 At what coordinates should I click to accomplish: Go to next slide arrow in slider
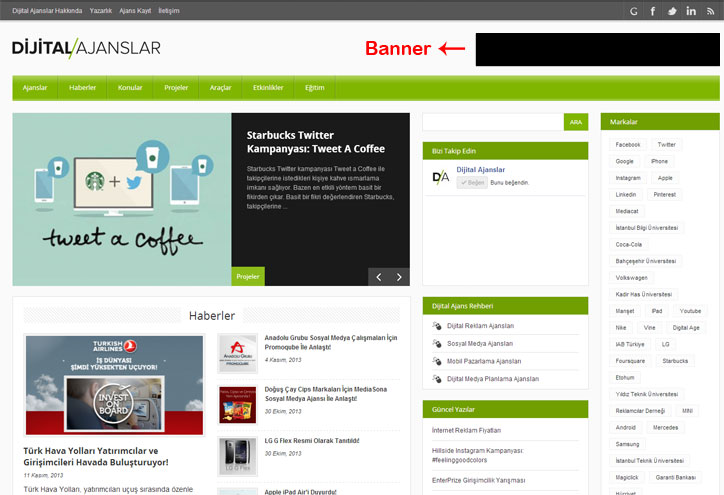399,277
